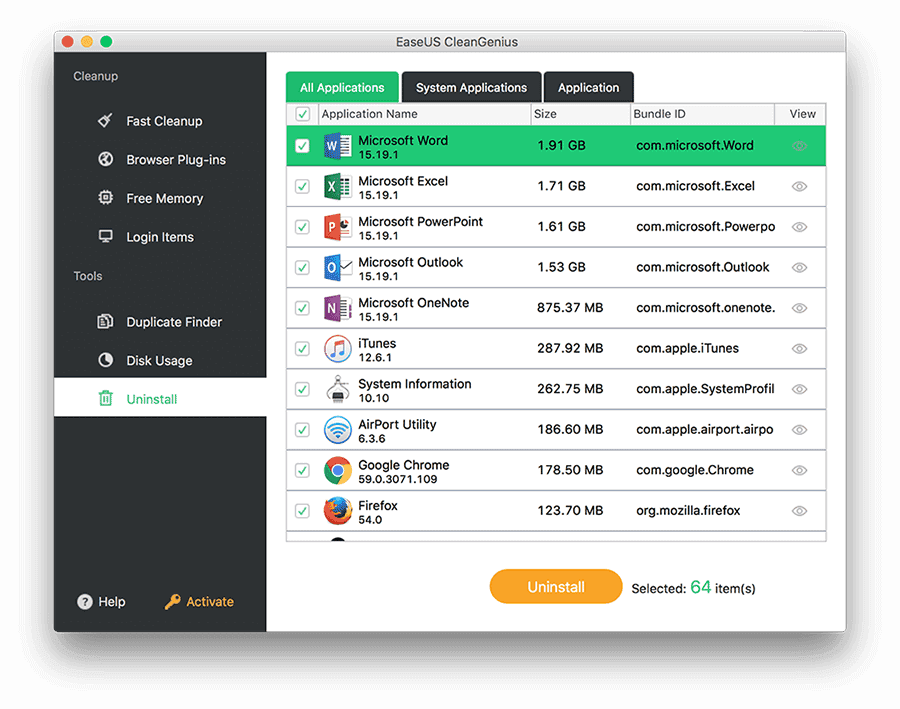Uncheck the Microsoft Word checkbox
The image size is (900, 709).
pos(302,146)
